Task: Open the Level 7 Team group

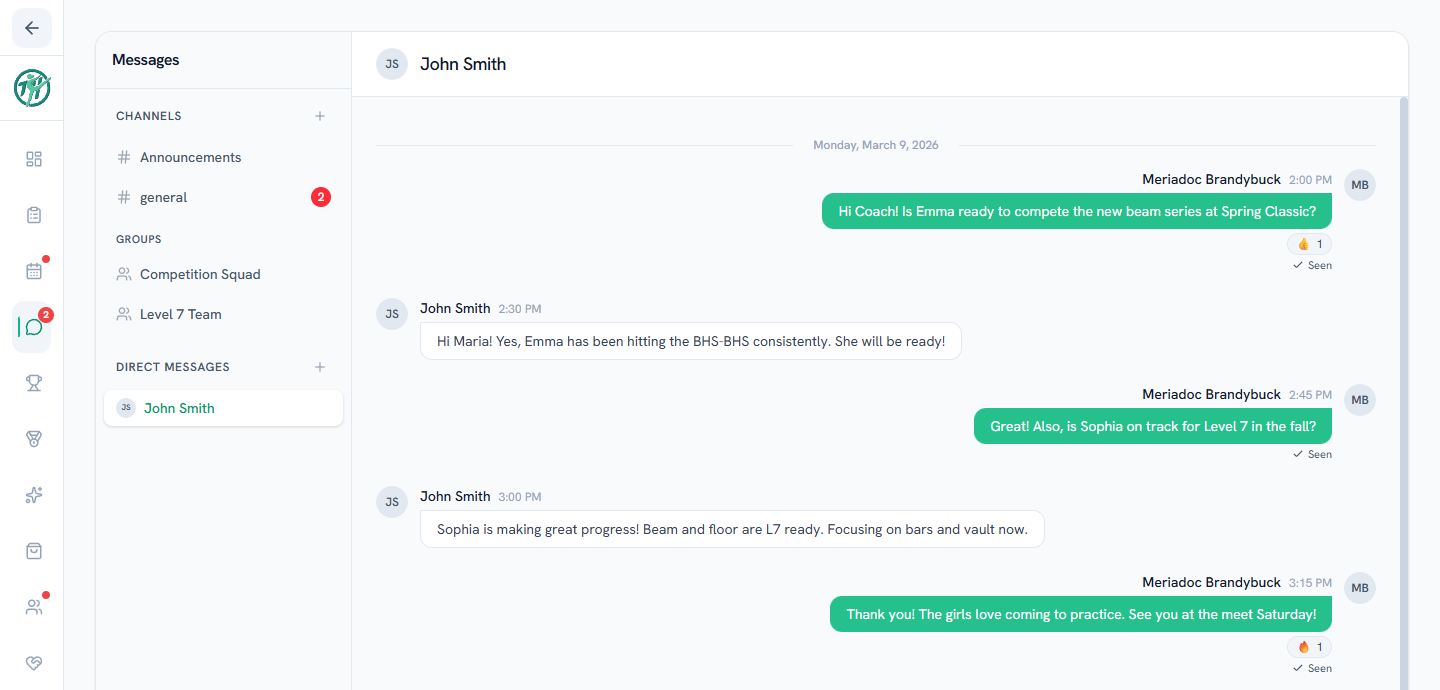Action: click(x=223, y=314)
